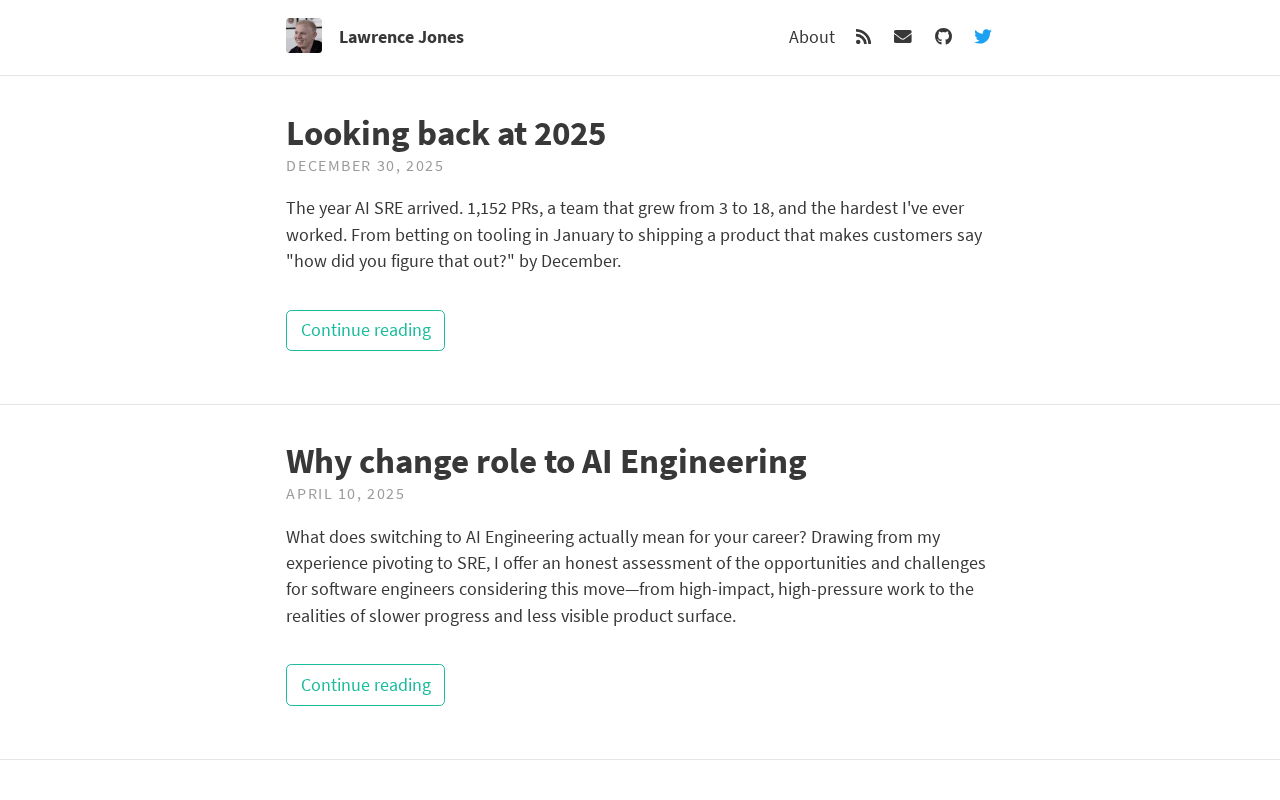
Task: Click the "1,152 PRs" text in the excerpt
Action: (502, 208)
